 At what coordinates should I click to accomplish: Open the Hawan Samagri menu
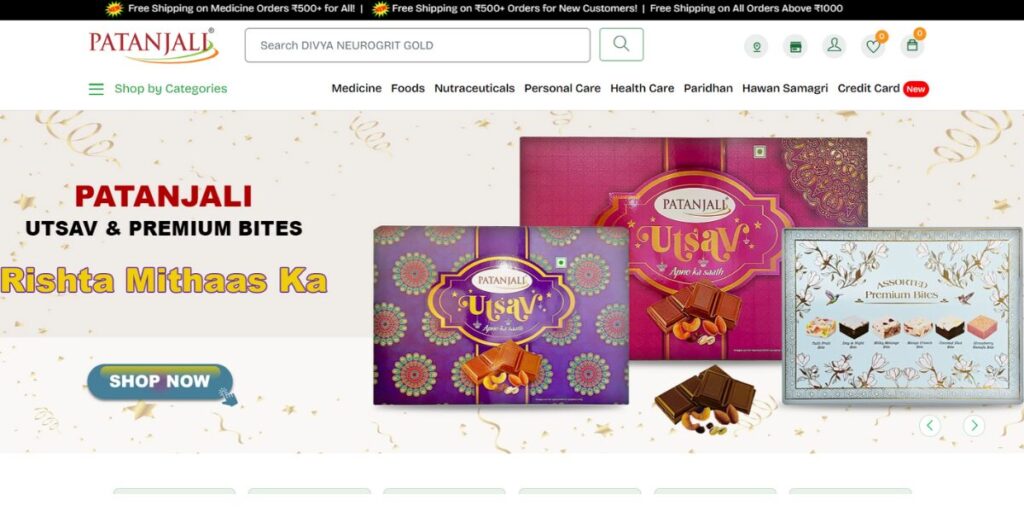pyautogui.click(x=785, y=88)
